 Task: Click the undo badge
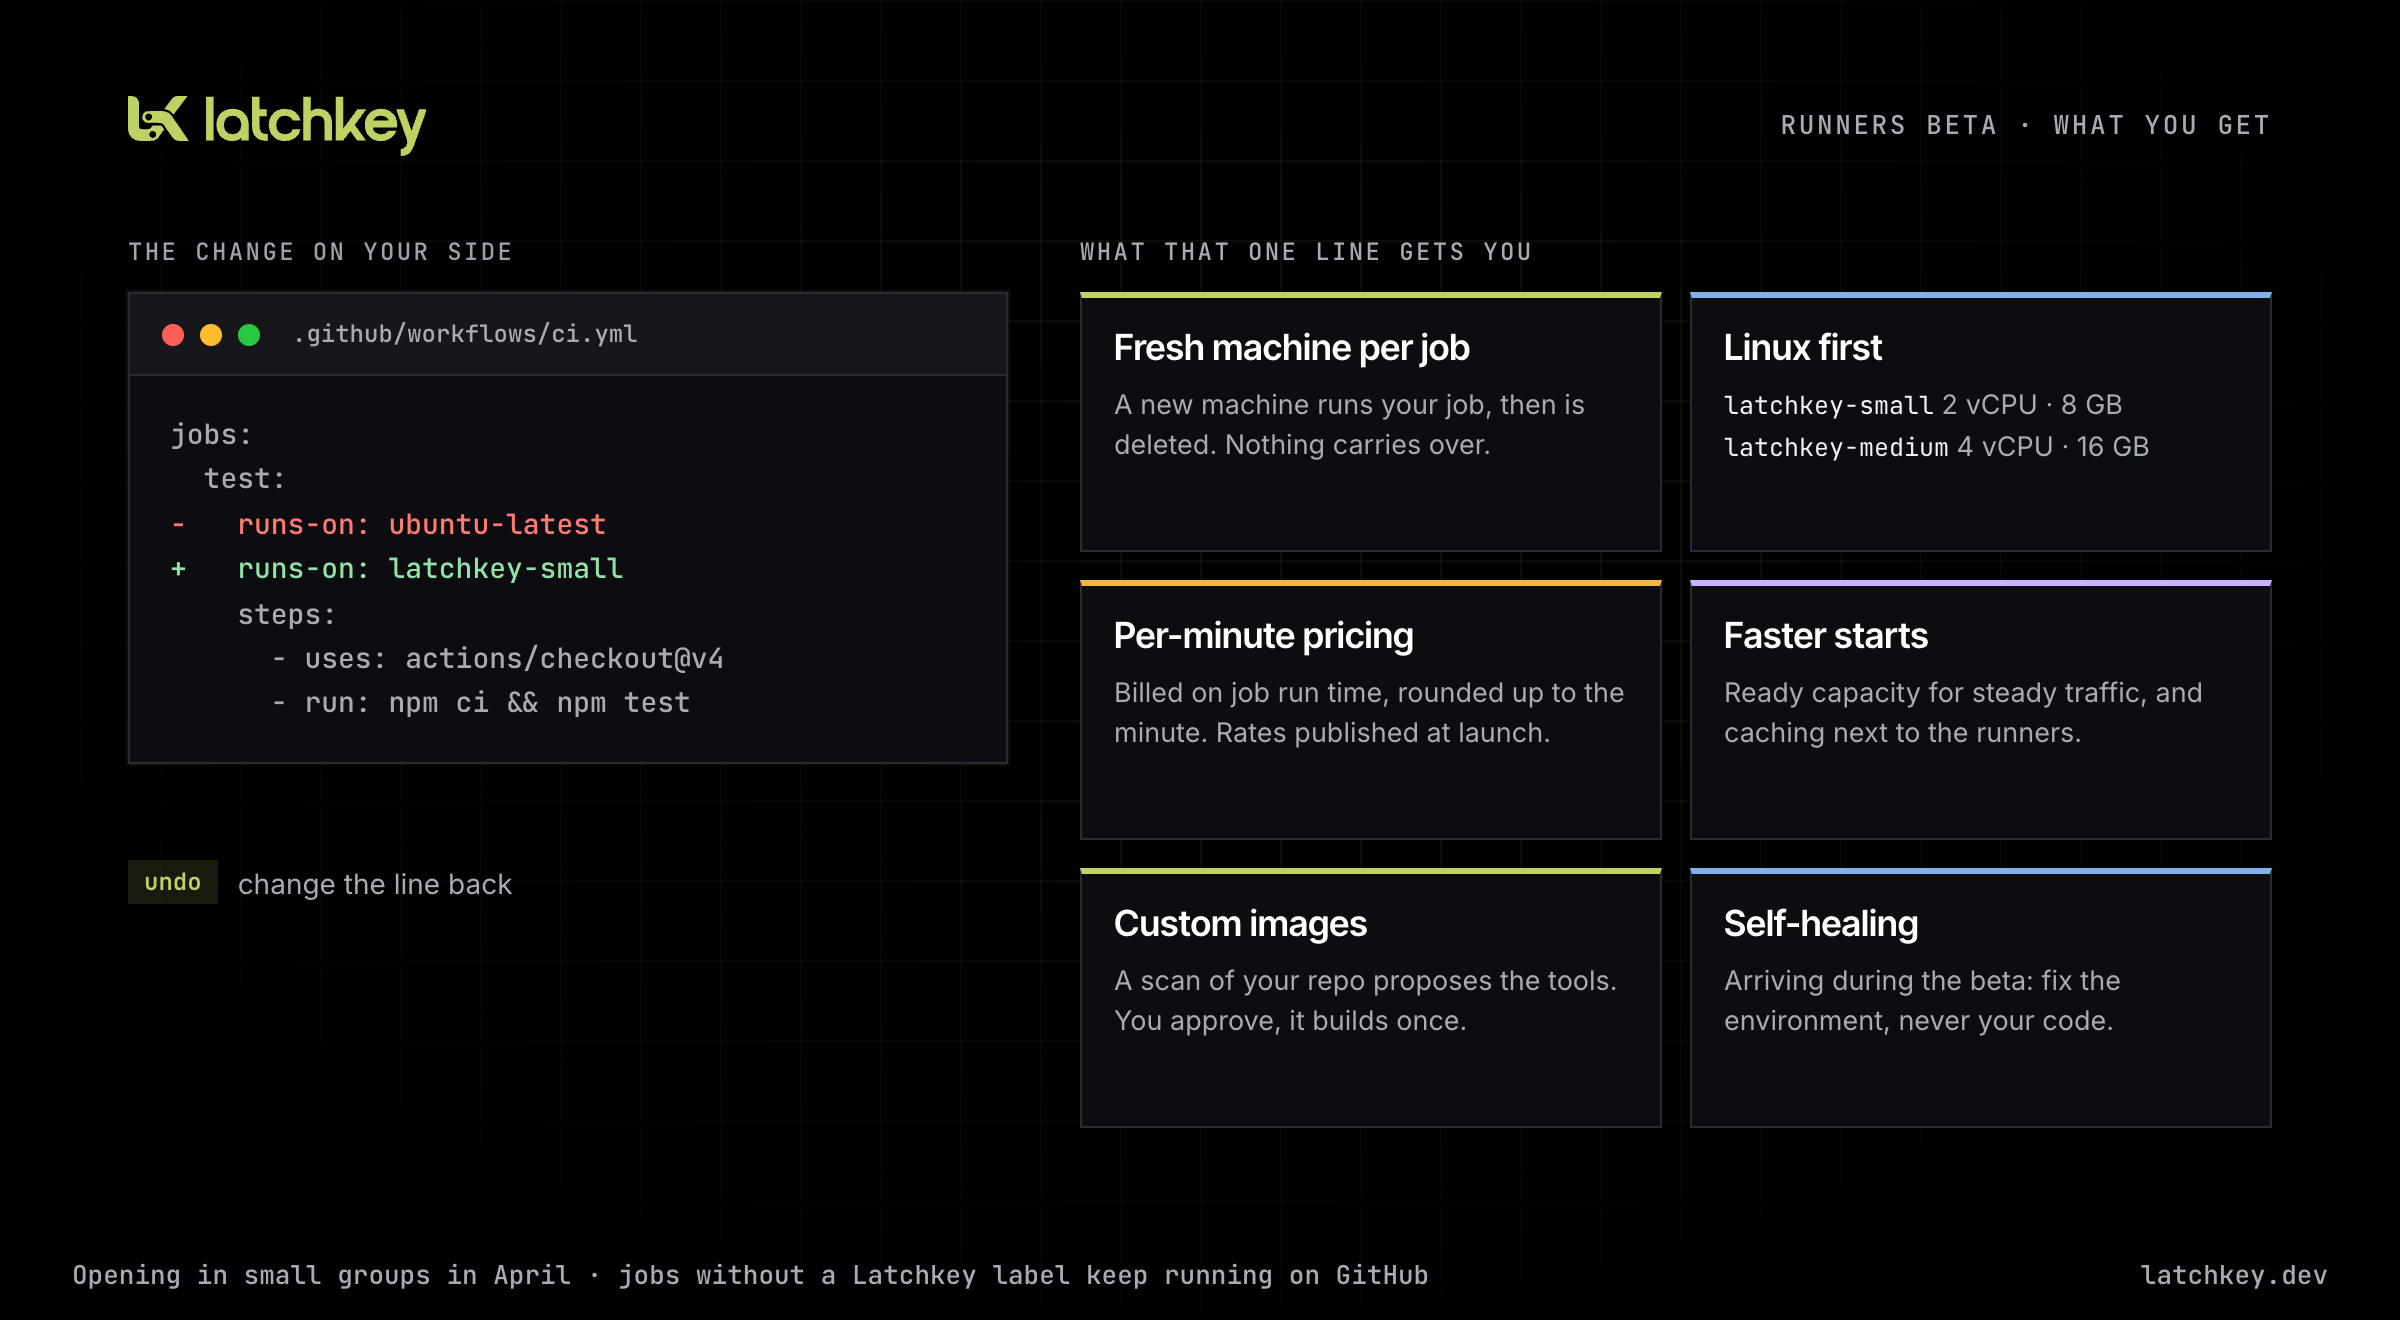coord(173,882)
